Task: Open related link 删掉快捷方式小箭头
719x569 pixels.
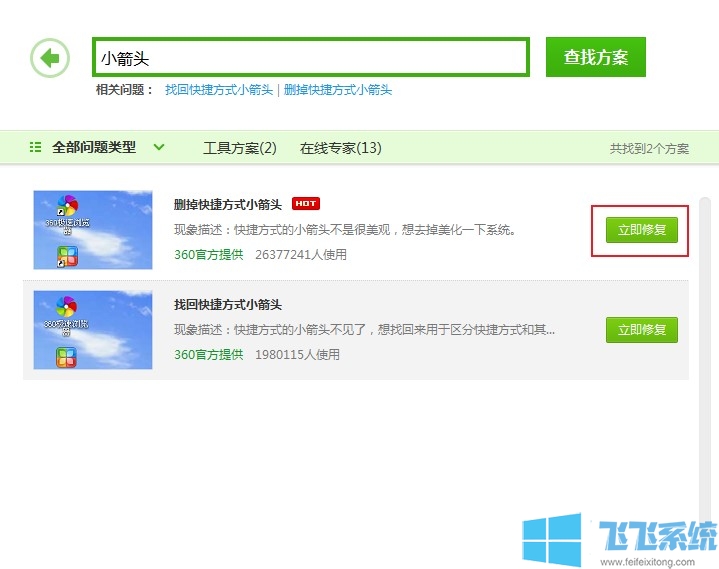Action: [337, 89]
